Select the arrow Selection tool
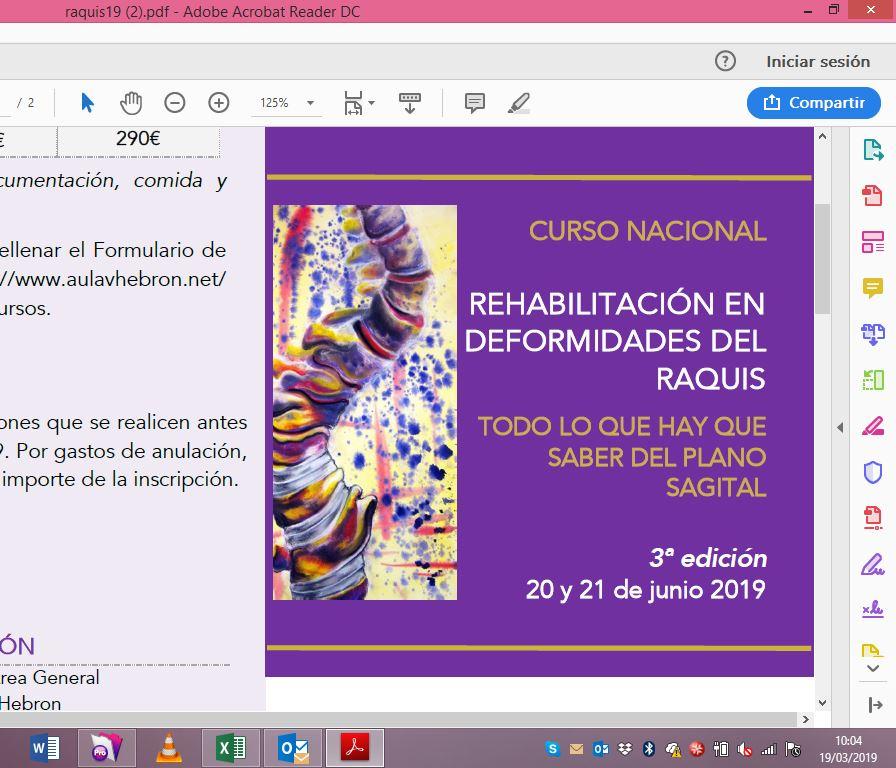Viewport: 896px width, 768px height. tap(87, 103)
